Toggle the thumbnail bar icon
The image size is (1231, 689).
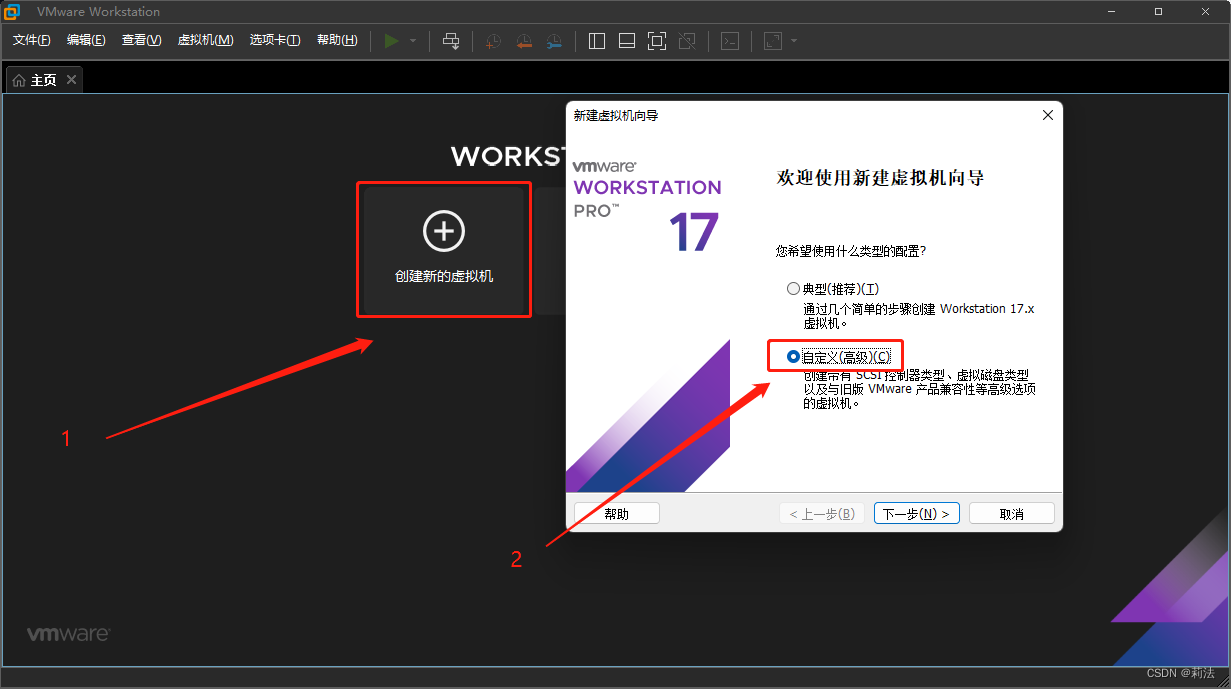tap(627, 41)
